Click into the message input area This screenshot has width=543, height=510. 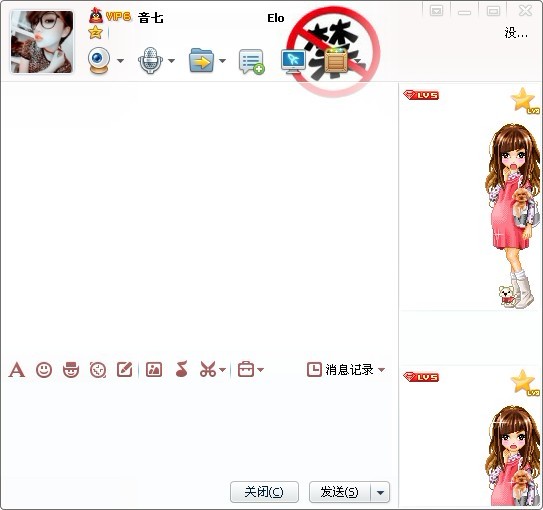[x=199, y=428]
